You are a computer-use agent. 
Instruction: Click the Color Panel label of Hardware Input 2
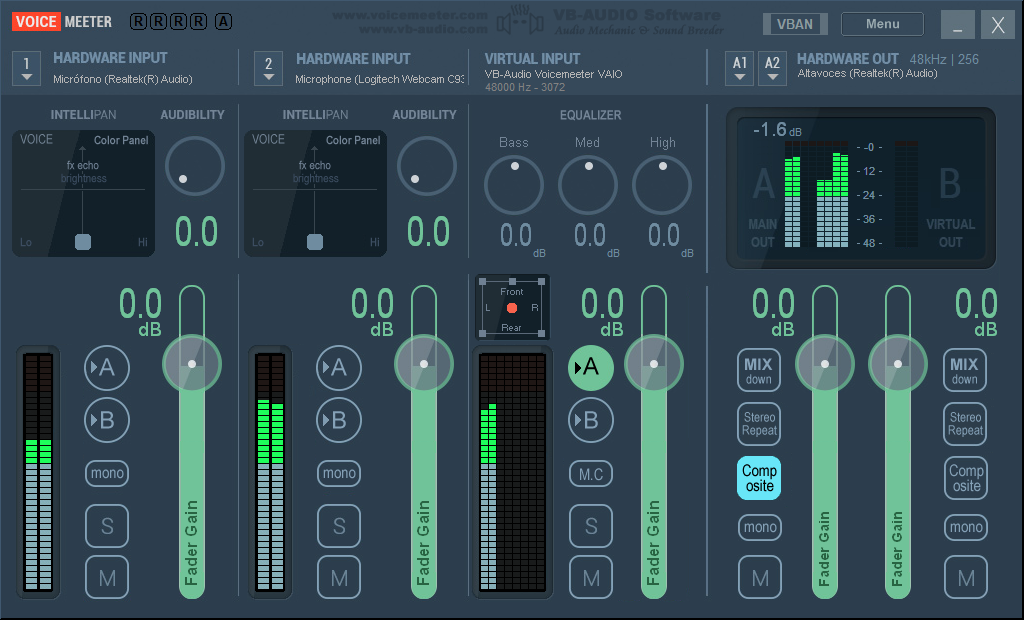pyautogui.click(x=353, y=140)
